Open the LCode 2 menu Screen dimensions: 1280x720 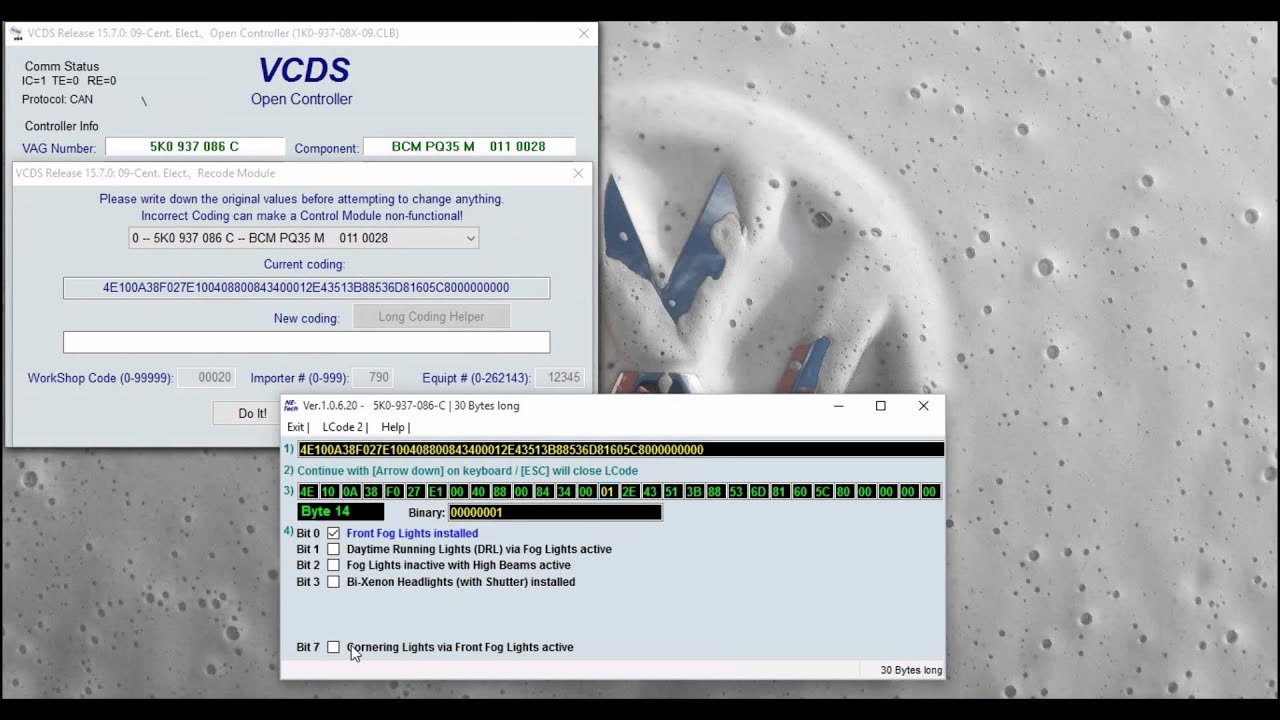point(345,427)
